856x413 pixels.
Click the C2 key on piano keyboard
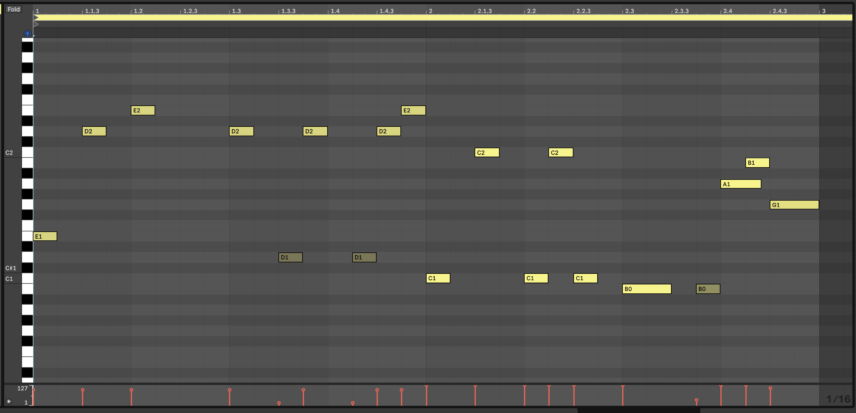point(27,153)
